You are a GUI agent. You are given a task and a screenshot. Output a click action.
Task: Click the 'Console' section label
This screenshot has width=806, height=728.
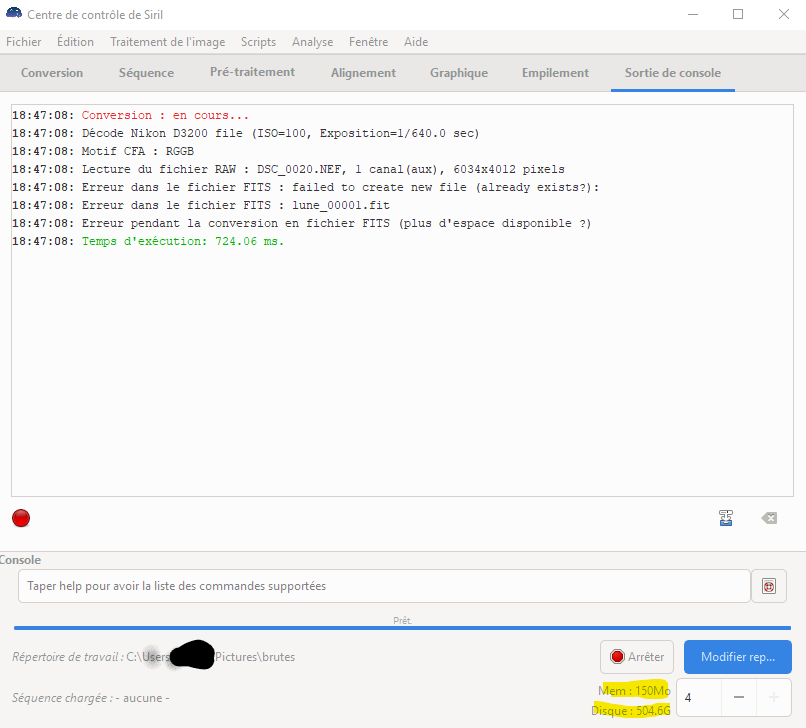click(x=20, y=559)
